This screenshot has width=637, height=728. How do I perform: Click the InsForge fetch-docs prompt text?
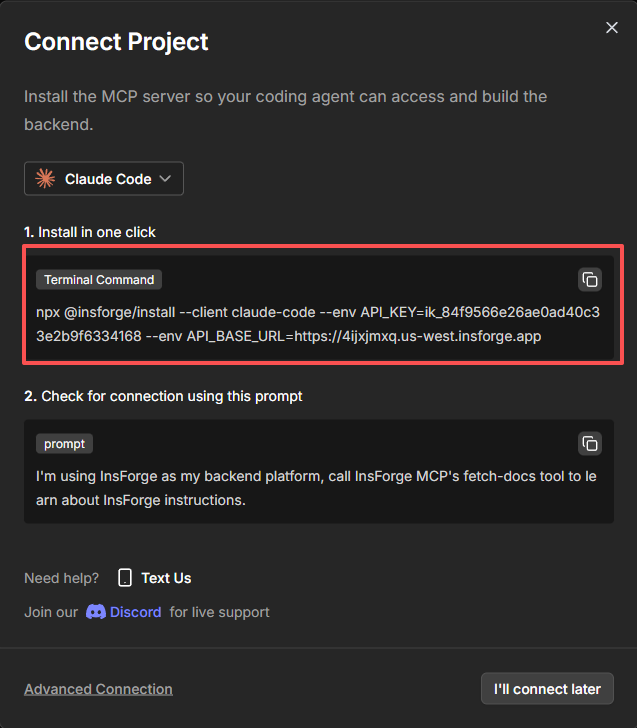coord(316,488)
